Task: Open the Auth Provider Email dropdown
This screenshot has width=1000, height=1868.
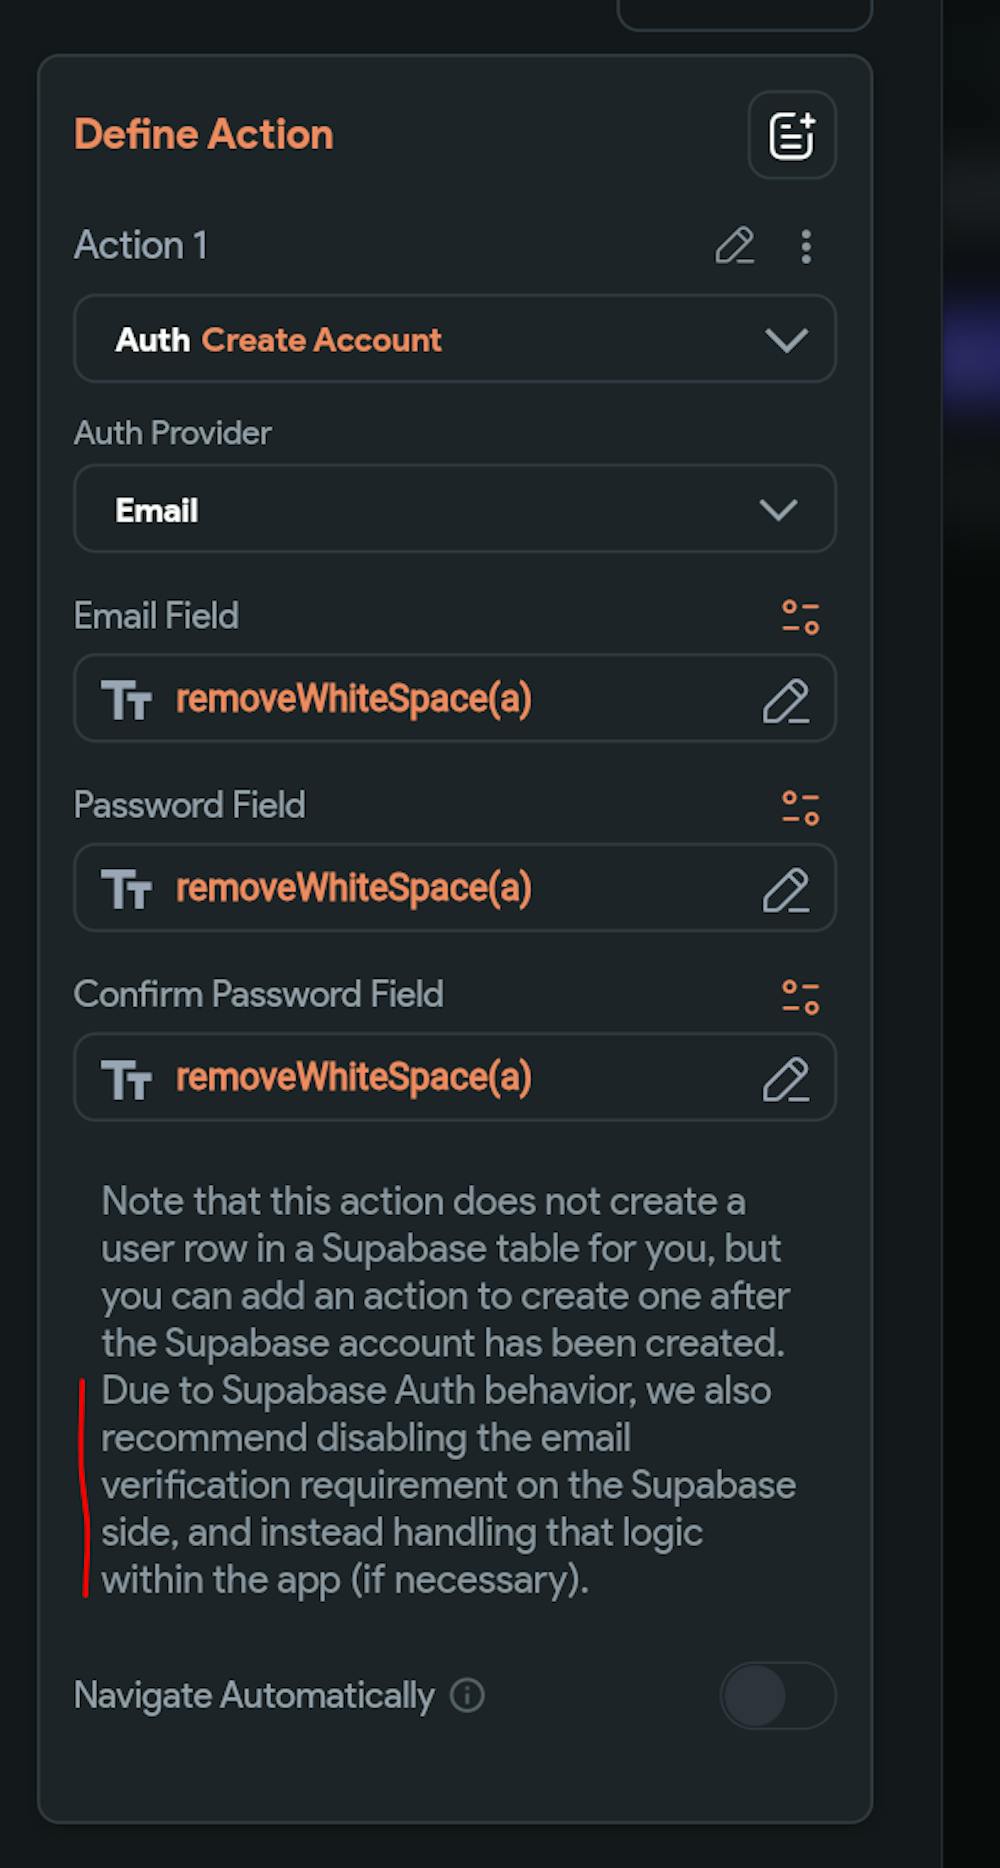Action: (x=455, y=509)
